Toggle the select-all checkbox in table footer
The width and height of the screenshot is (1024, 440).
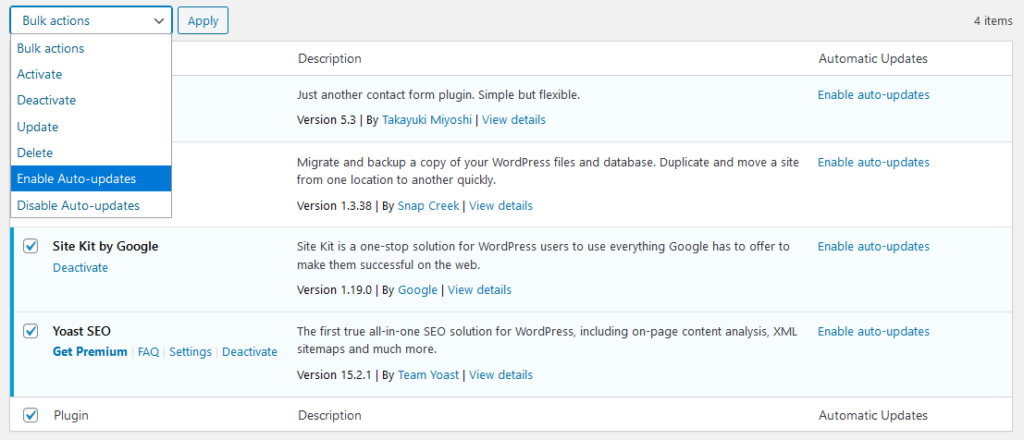coord(31,415)
